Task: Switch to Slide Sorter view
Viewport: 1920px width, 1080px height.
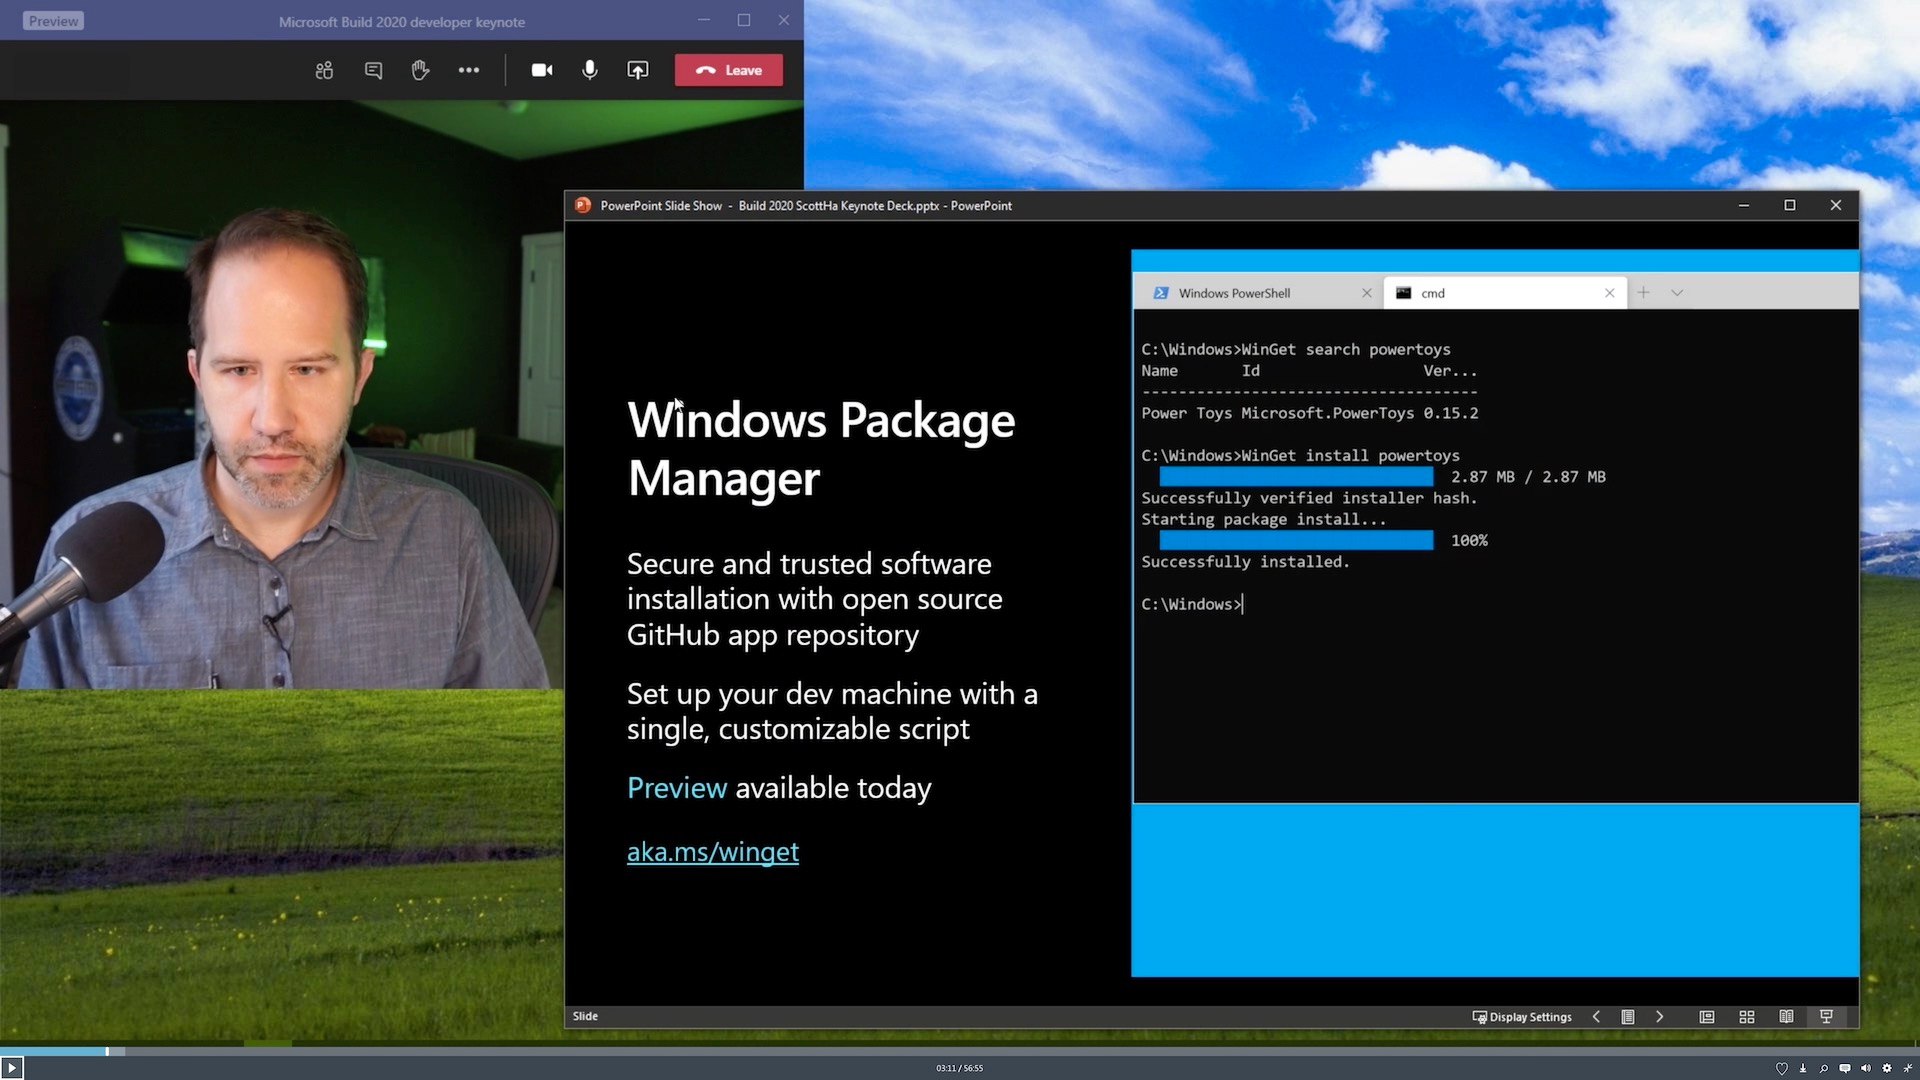Action: (1747, 1017)
